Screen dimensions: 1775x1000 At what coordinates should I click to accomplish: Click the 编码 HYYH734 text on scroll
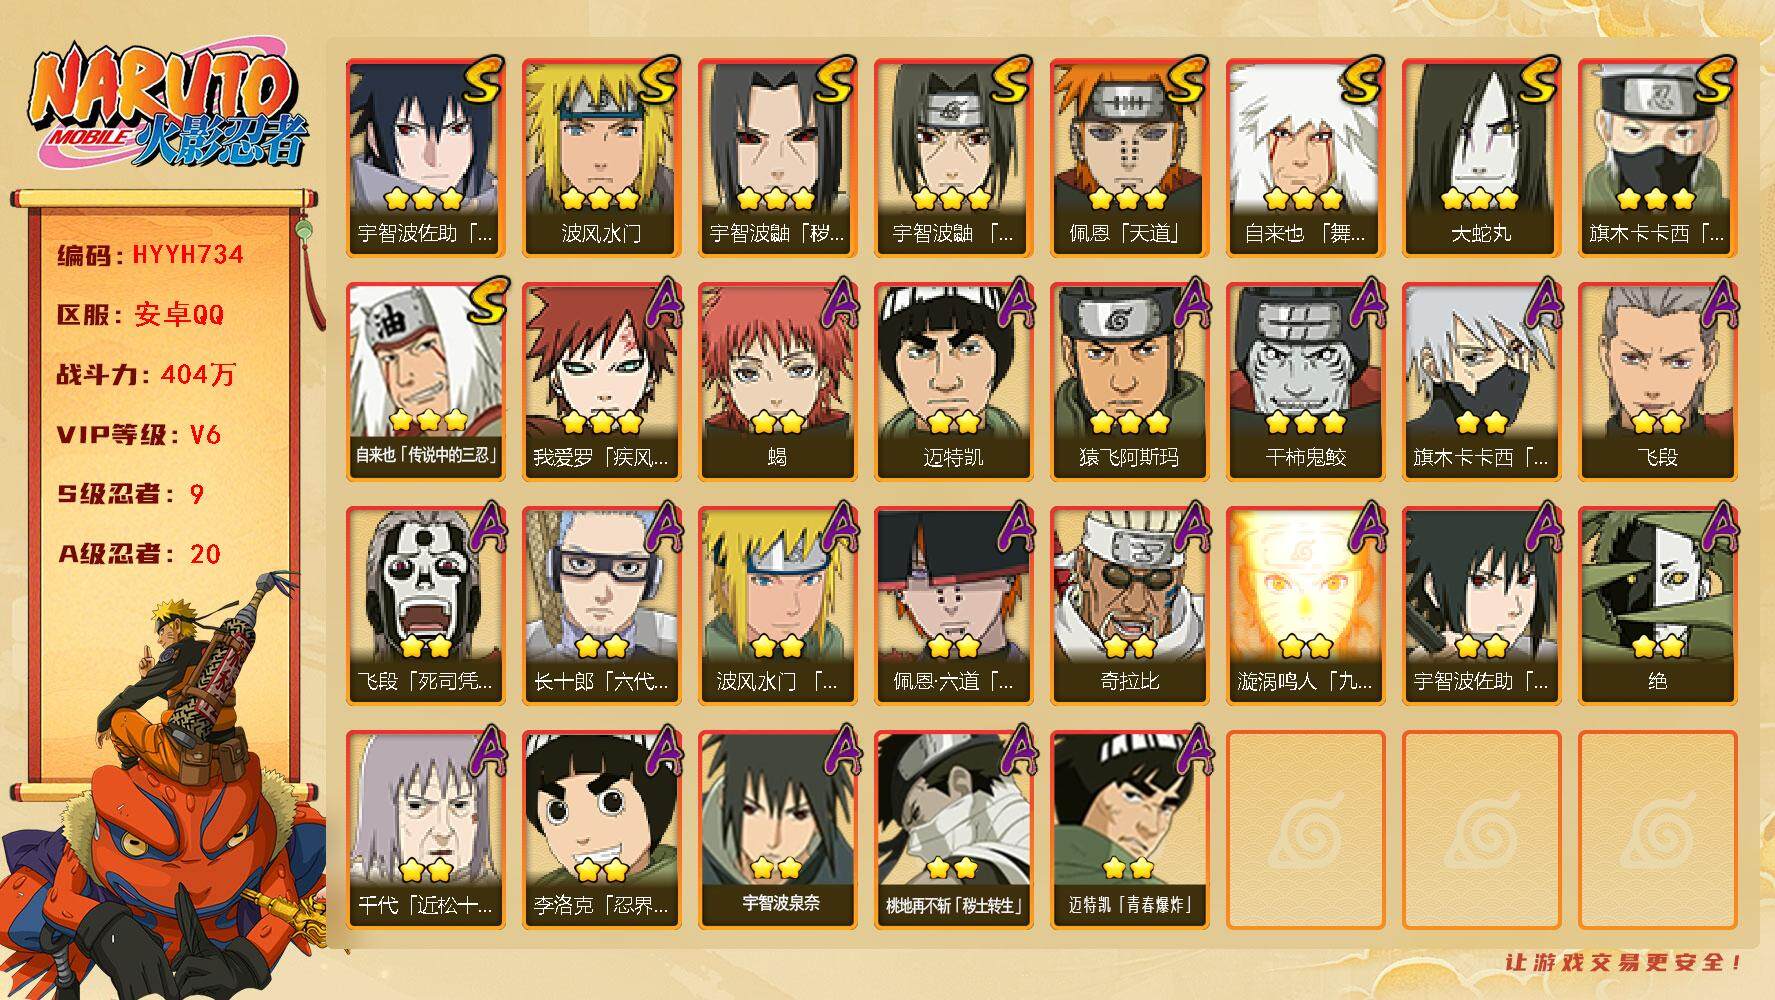tap(150, 255)
